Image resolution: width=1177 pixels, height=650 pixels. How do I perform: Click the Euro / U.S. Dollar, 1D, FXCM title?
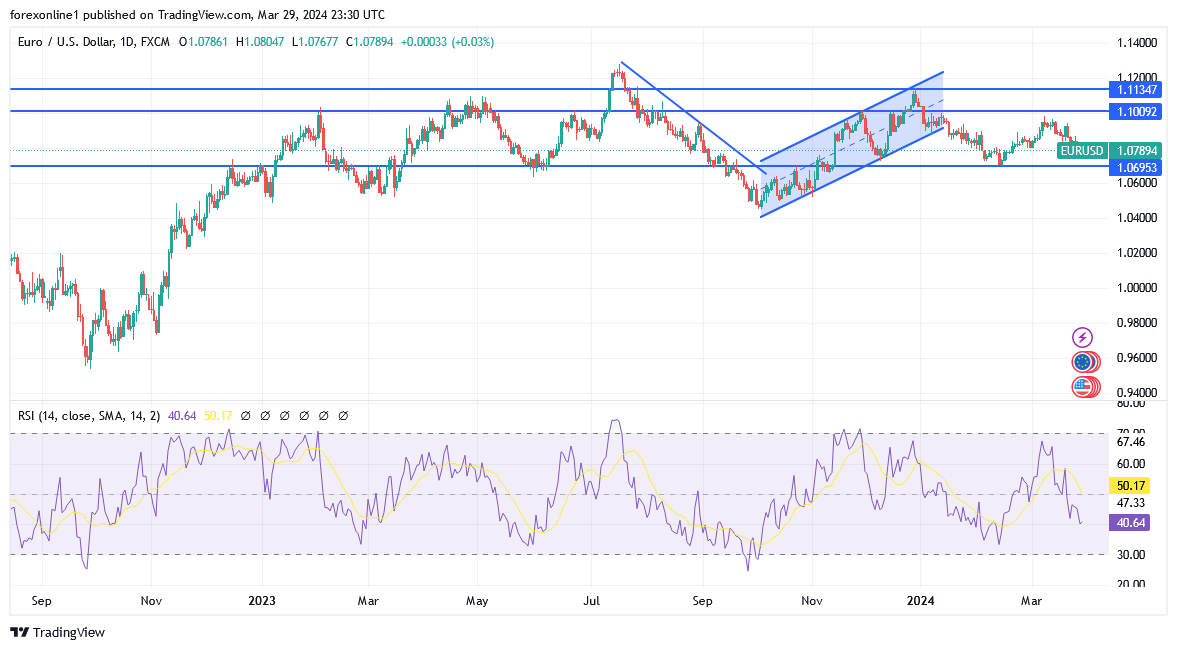click(x=94, y=42)
